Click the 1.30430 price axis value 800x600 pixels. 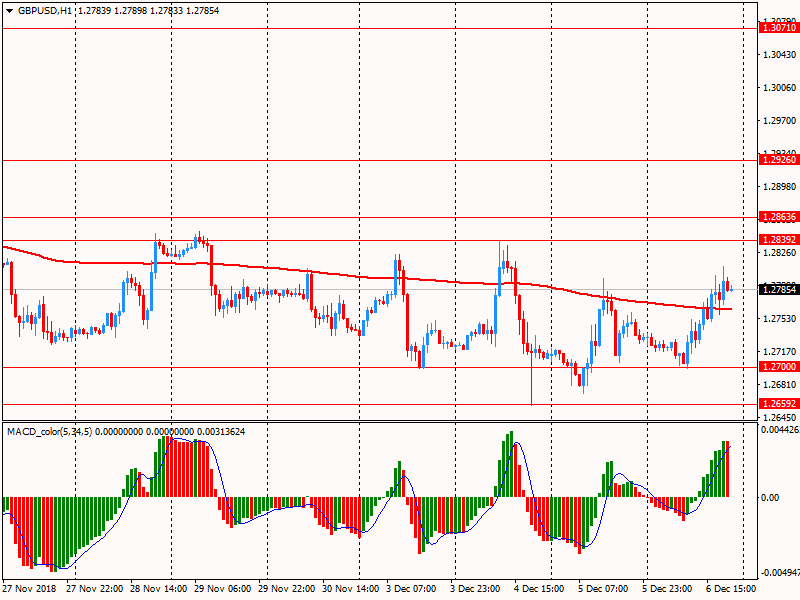pos(779,55)
